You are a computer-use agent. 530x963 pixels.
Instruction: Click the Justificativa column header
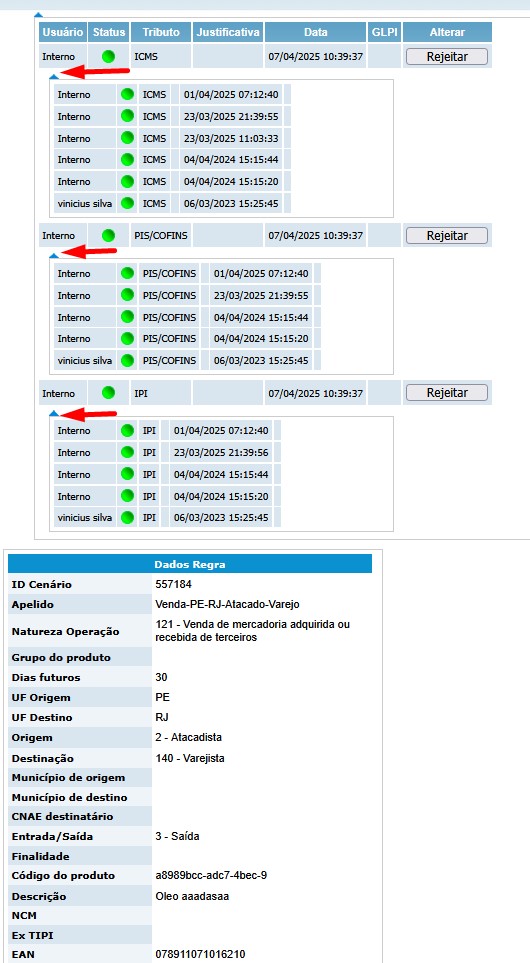click(228, 32)
